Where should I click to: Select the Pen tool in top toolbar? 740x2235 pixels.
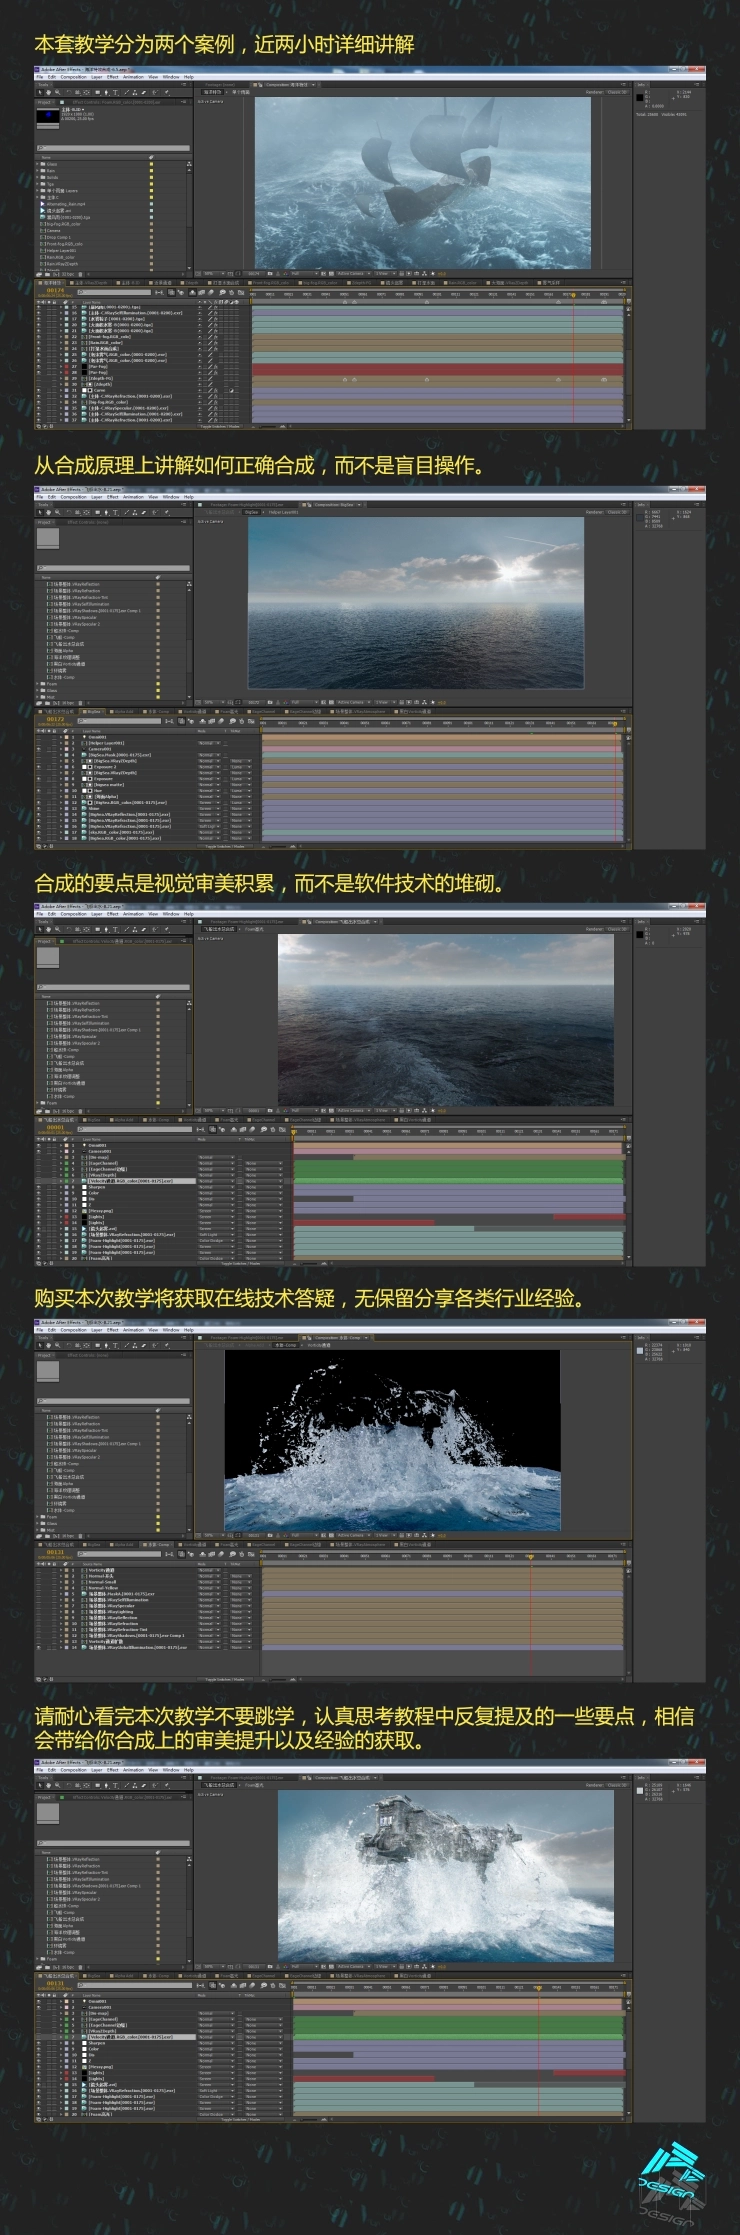coord(105,93)
